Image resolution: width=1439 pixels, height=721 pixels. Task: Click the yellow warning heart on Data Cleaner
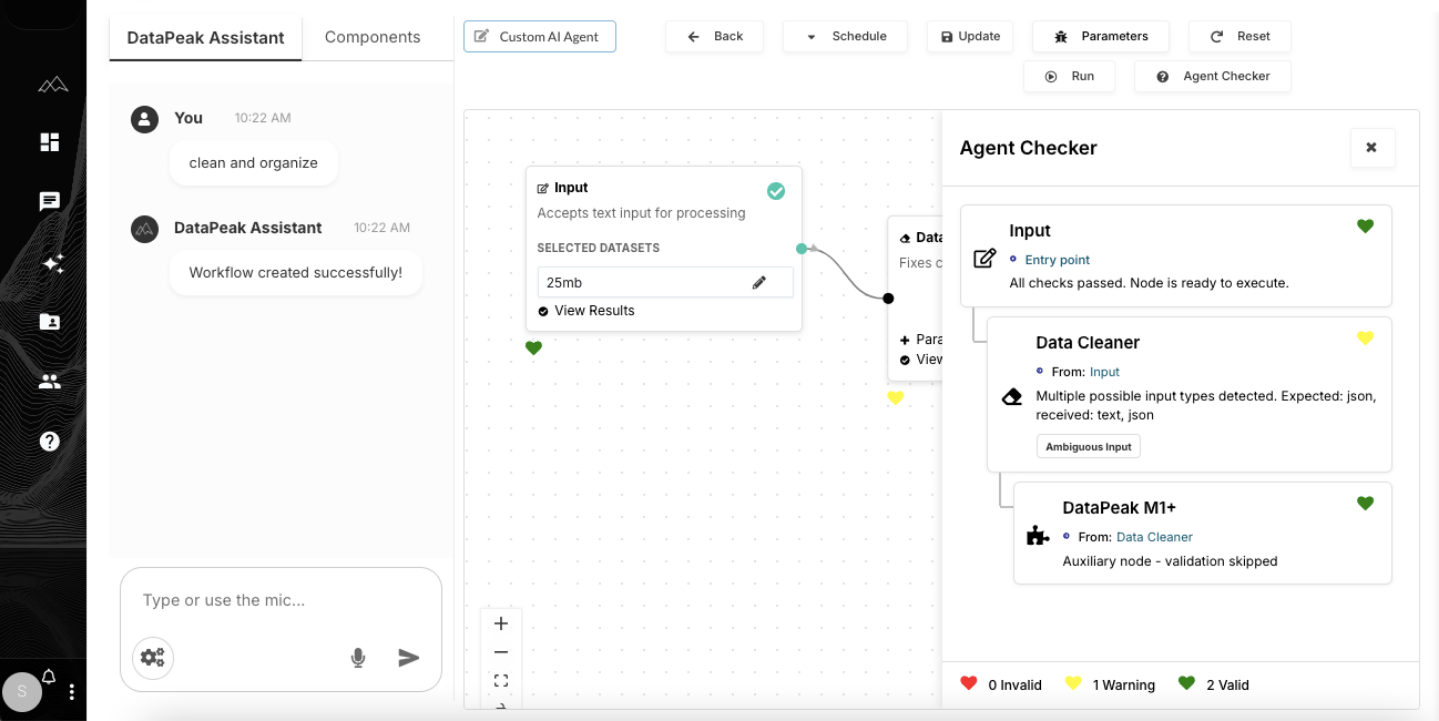pyautogui.click(x=1365, y=338)
